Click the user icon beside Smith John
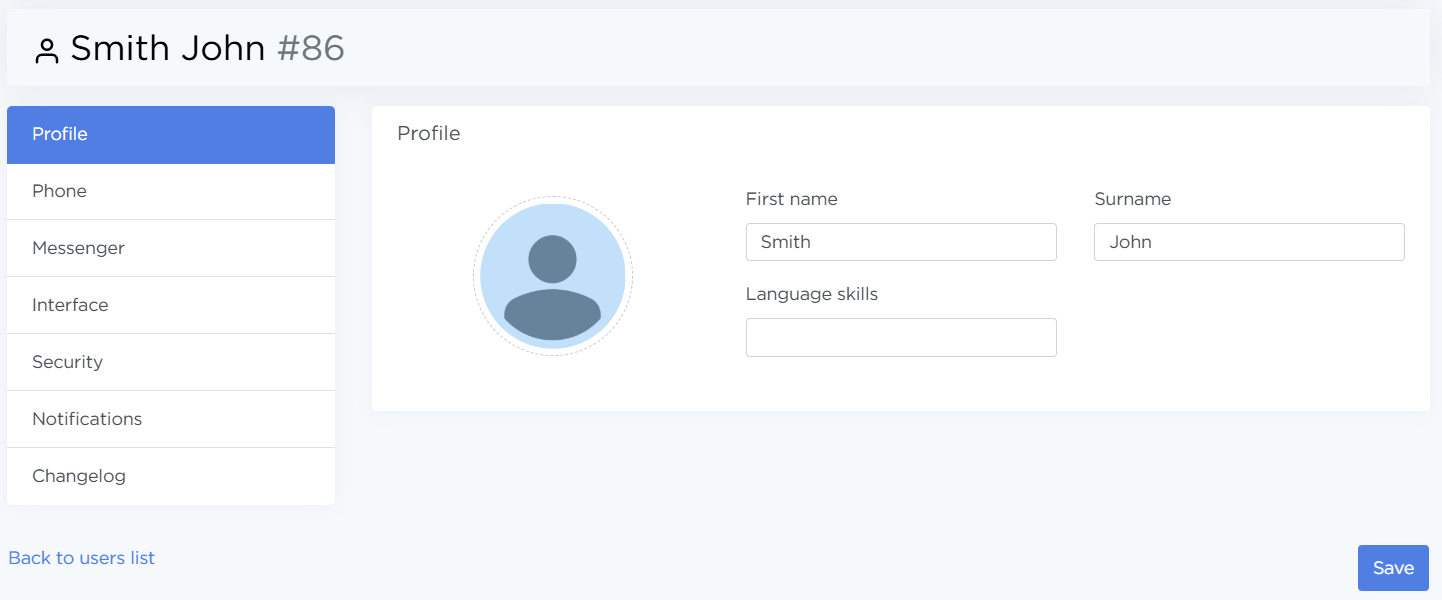 point(47,51)
